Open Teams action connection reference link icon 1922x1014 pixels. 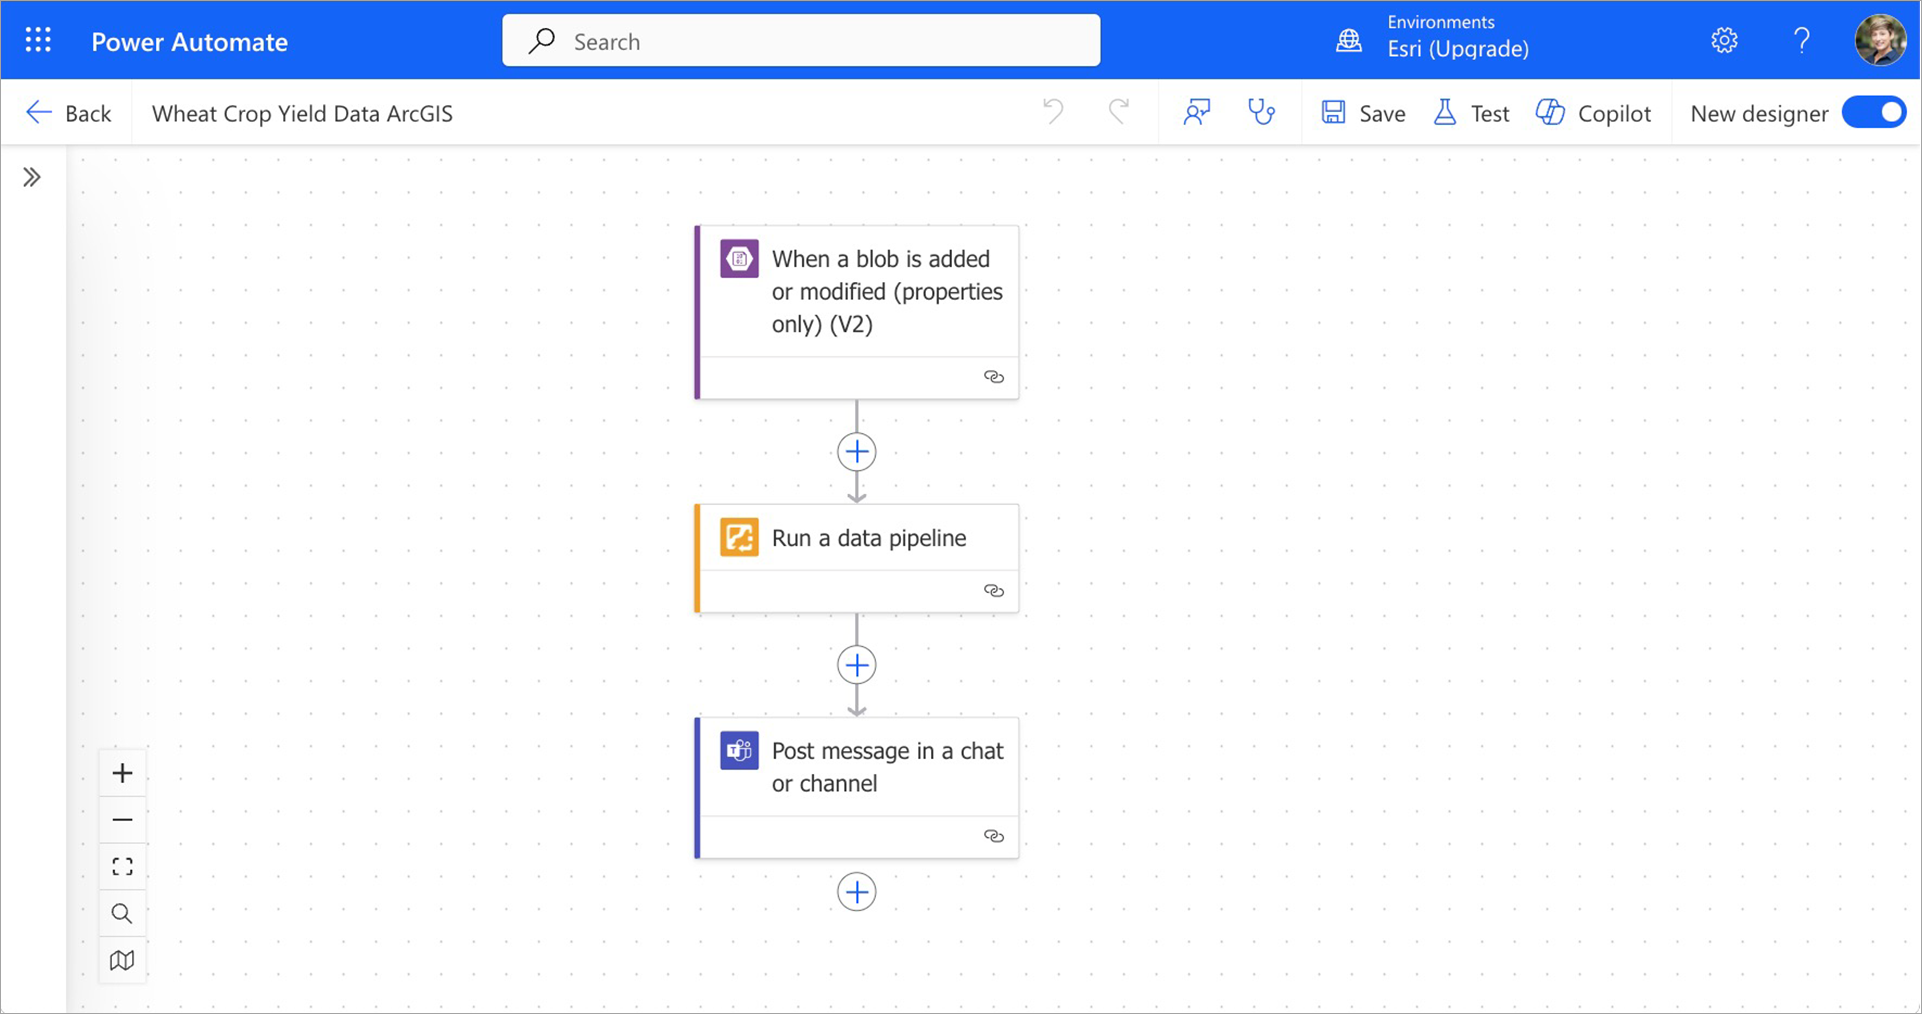pyautogui.click(x=994, y=836)
